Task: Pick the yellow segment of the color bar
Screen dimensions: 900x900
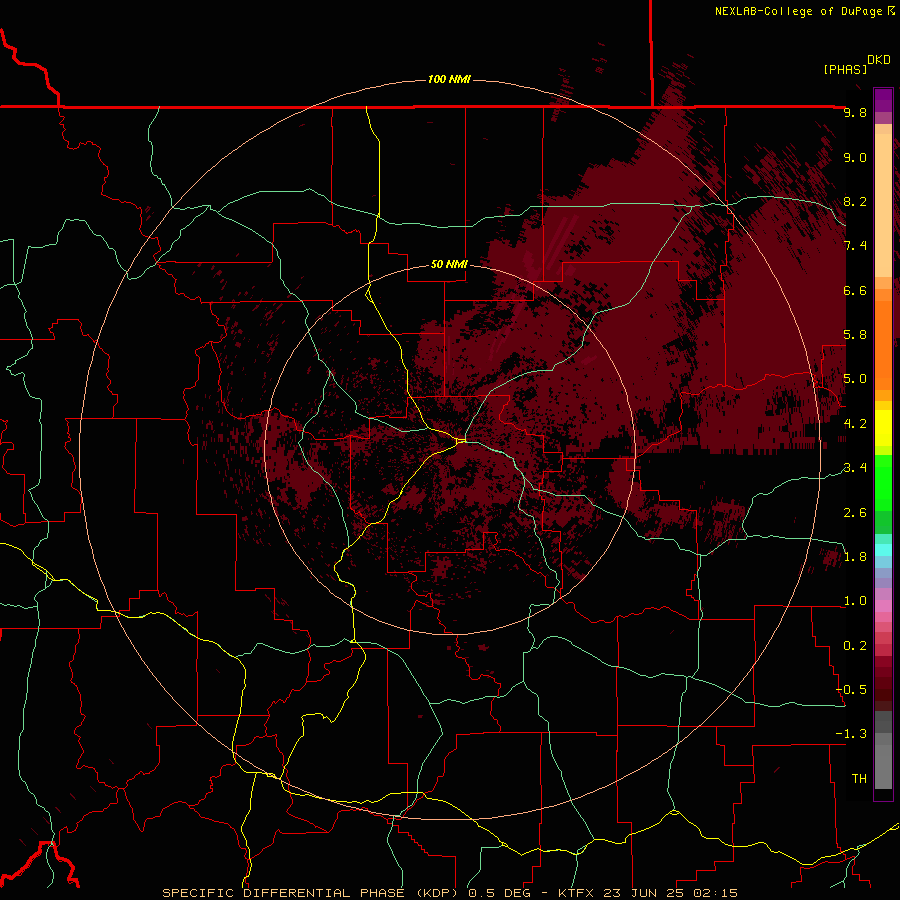Action: [x=883, y=428]
